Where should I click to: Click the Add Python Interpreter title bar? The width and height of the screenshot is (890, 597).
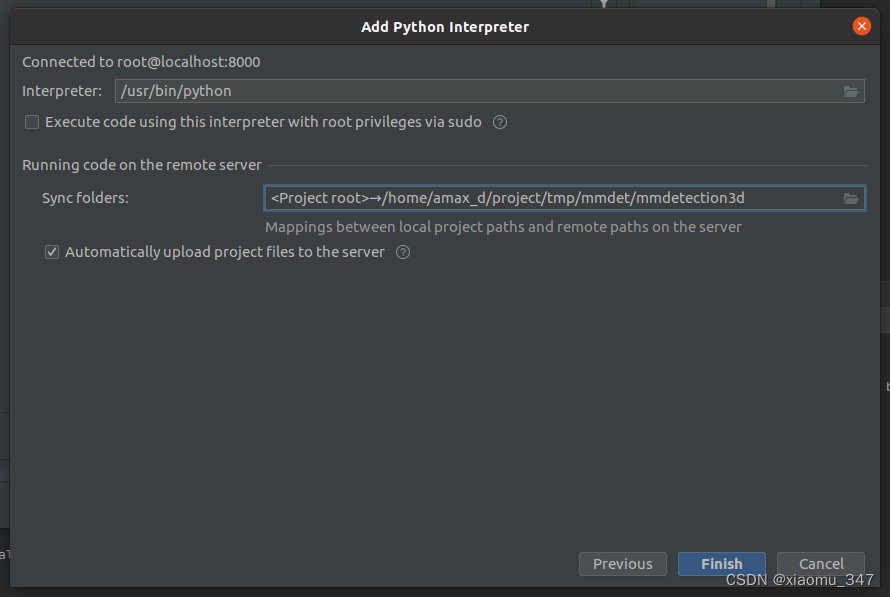tap(445, 27)
